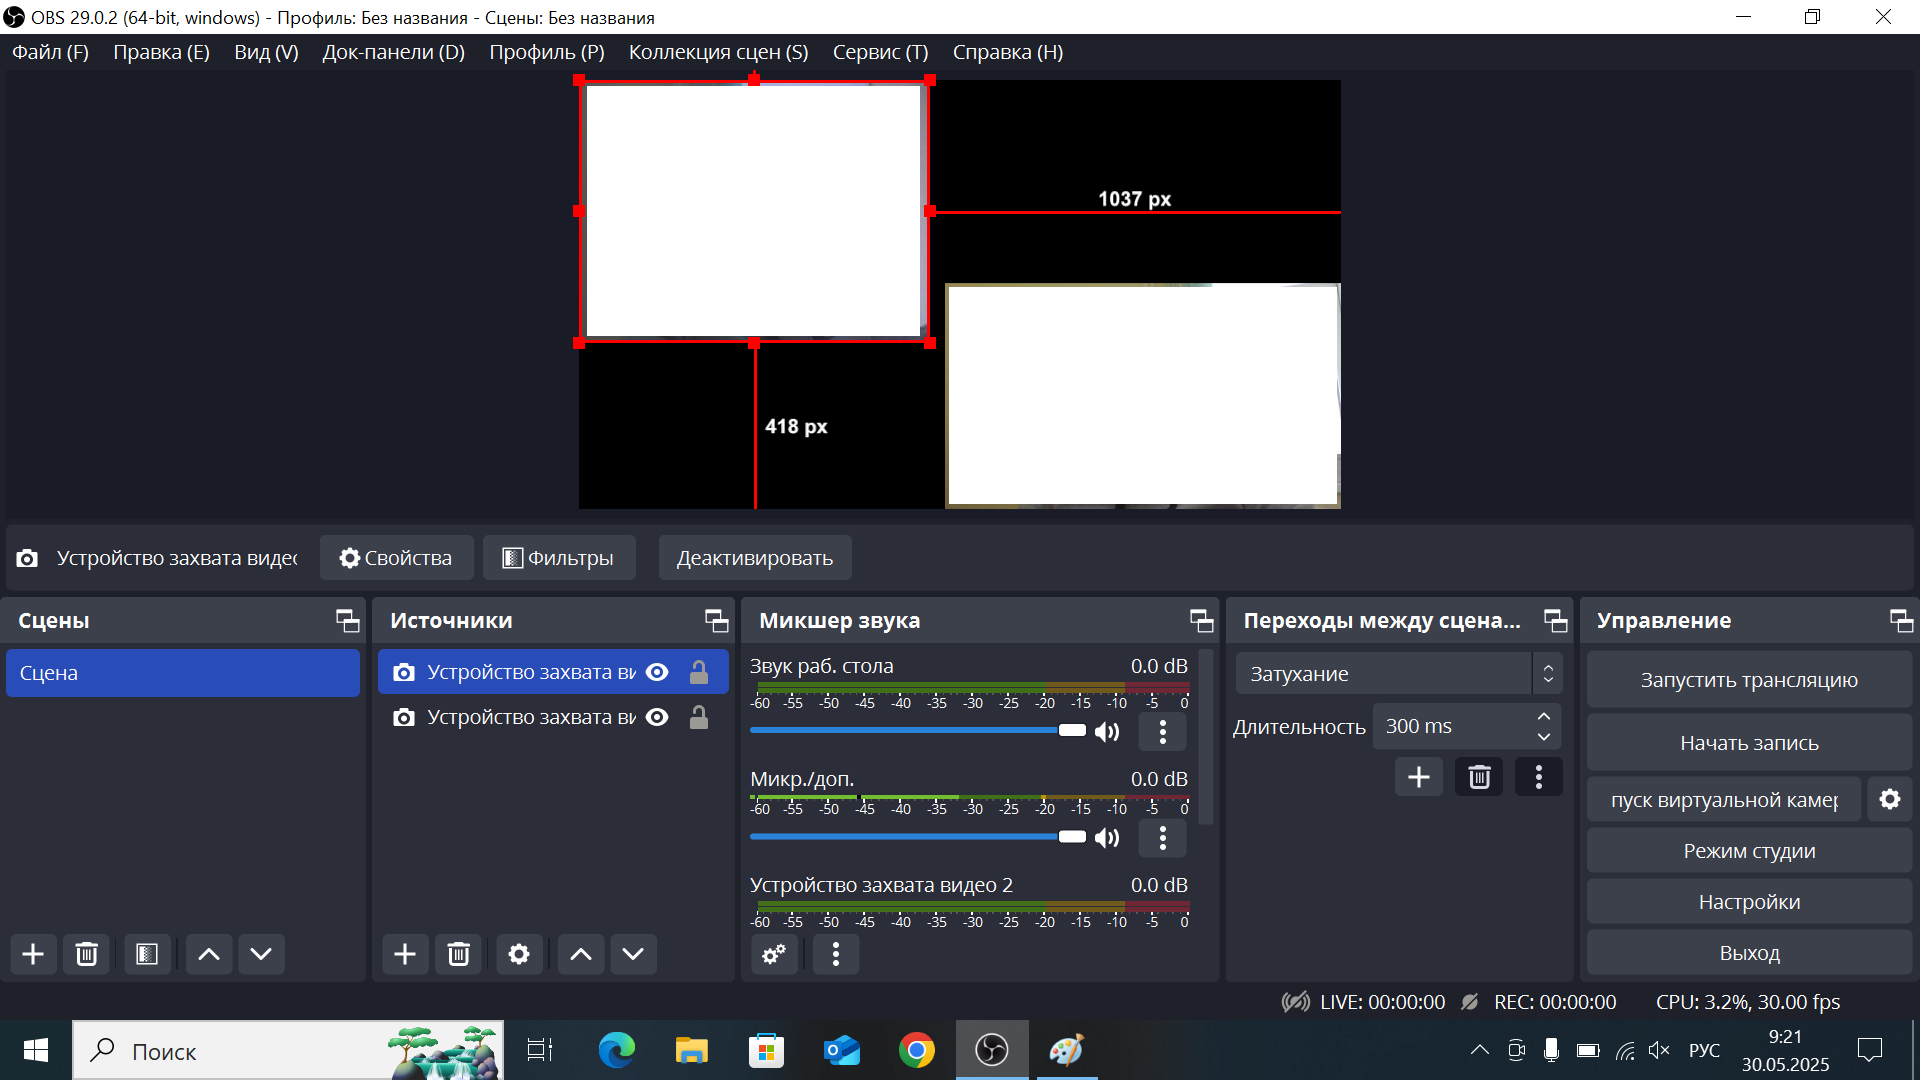The image size is (1920, 1080).
Task: Increase transition duration with the up stepper
Action: click(x=1542, y=717)
